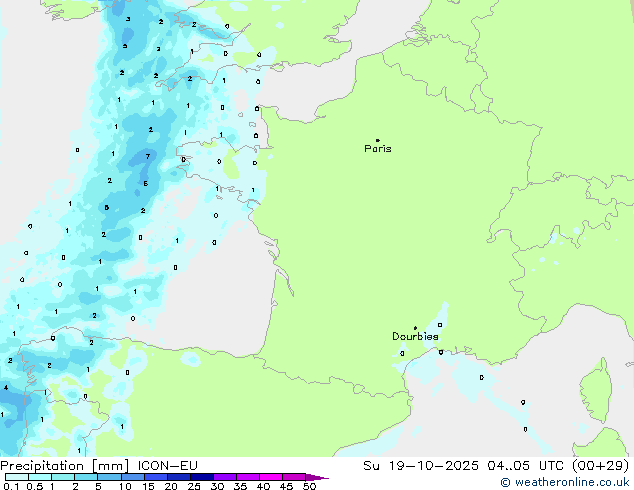Click the 'Precipitation [mm]' title text
Screen dimensions: 634x490
[x=65, y=465]
